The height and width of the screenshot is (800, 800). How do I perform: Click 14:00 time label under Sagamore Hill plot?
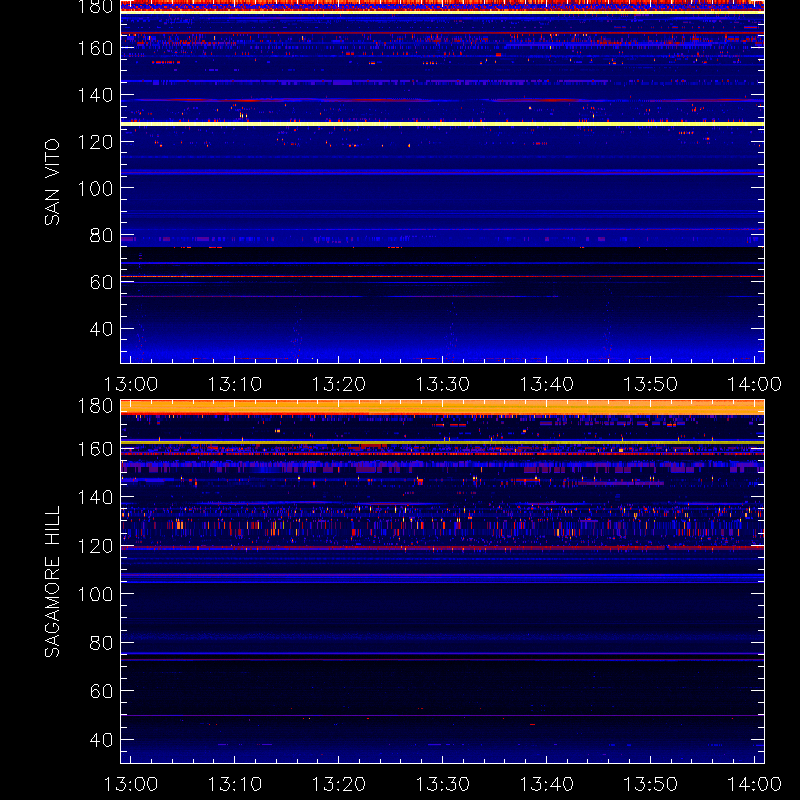tap(755, 784)
